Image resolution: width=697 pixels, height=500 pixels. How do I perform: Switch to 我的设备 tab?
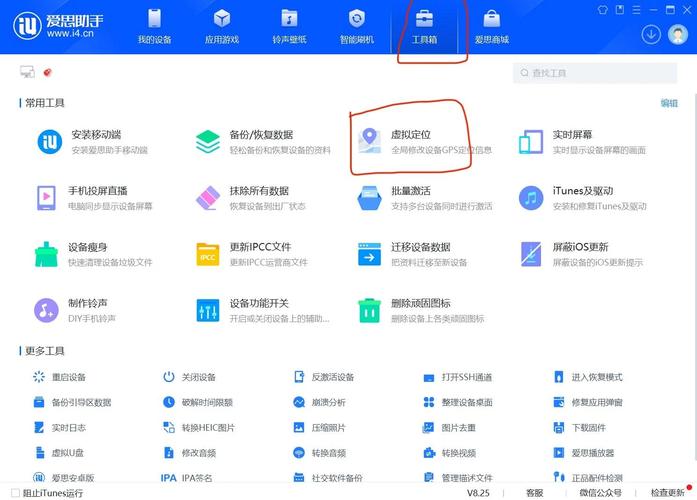154,27
